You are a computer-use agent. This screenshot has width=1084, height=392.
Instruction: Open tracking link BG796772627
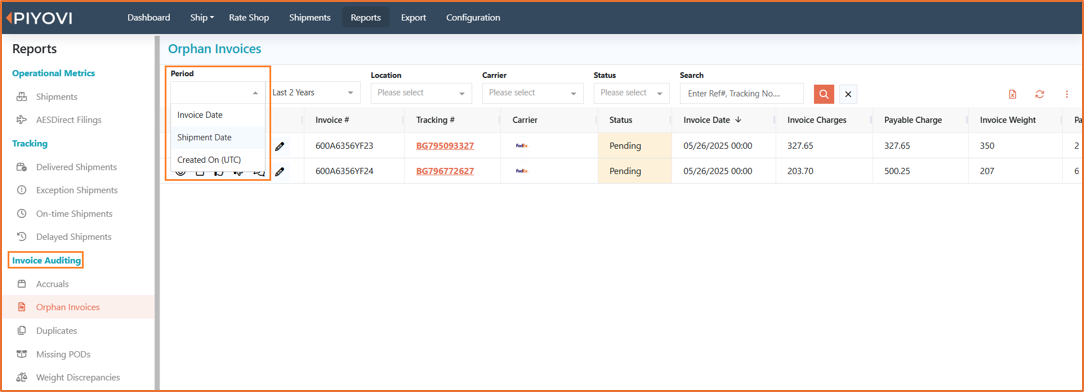tap(445, 171)
